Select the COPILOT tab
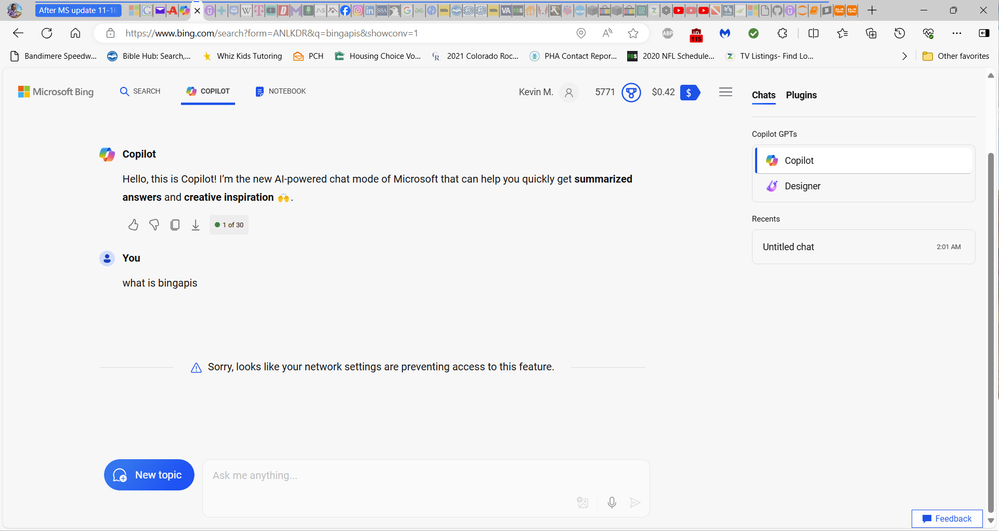Image resolution: width=999 pixels, height=531 pixels. (x=208, y=91)
